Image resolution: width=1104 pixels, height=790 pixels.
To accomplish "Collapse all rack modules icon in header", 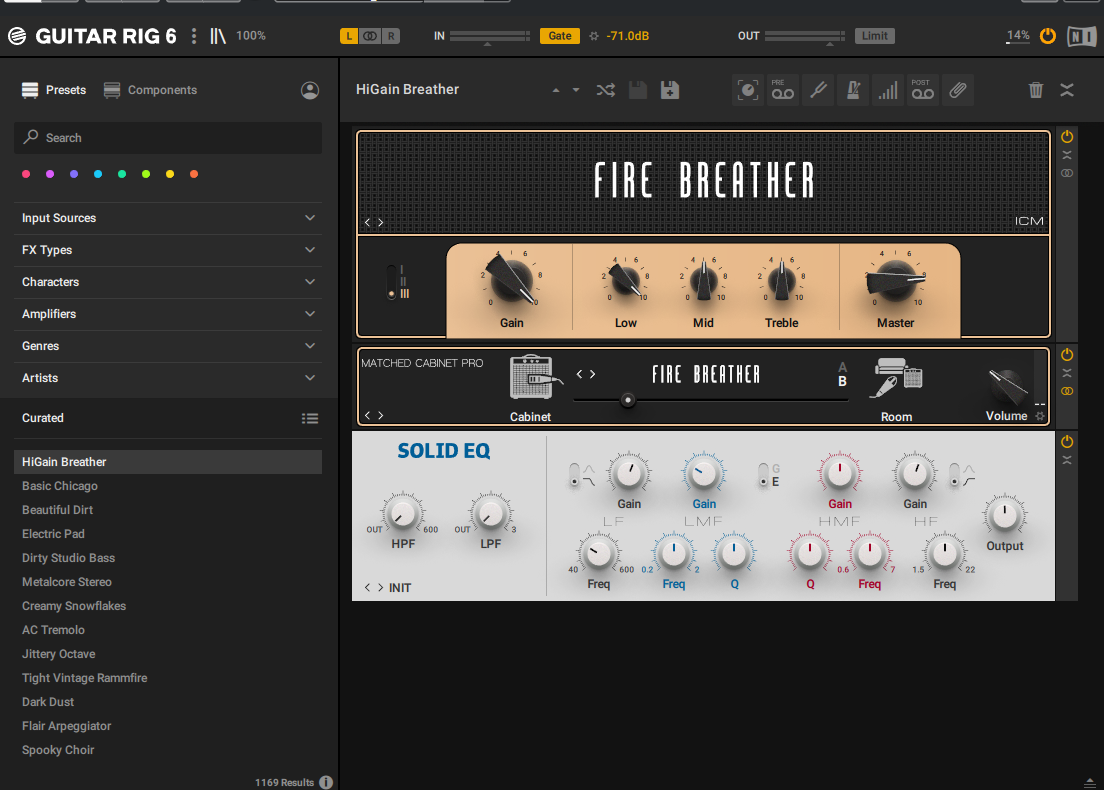I will tap(1067, 90).
